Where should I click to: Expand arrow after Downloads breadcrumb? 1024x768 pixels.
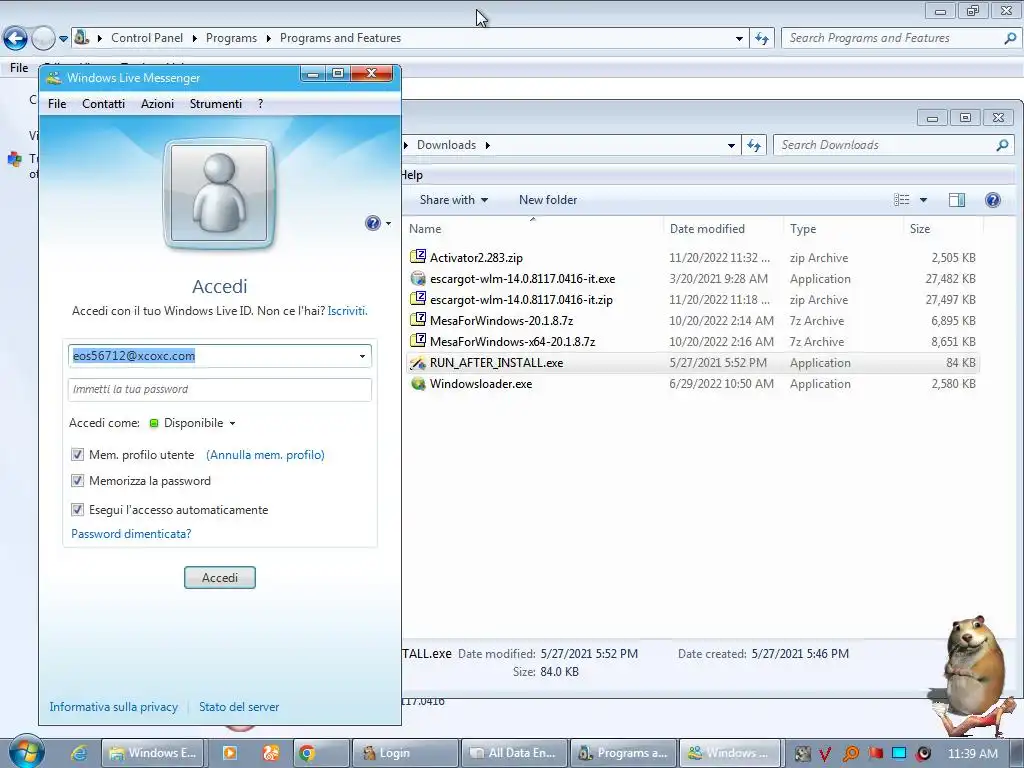tap(487, 145)
